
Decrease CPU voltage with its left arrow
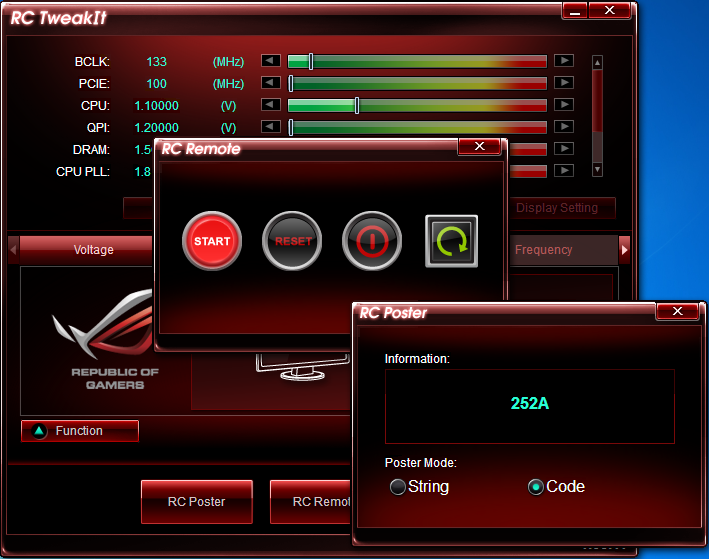(271, 105)
